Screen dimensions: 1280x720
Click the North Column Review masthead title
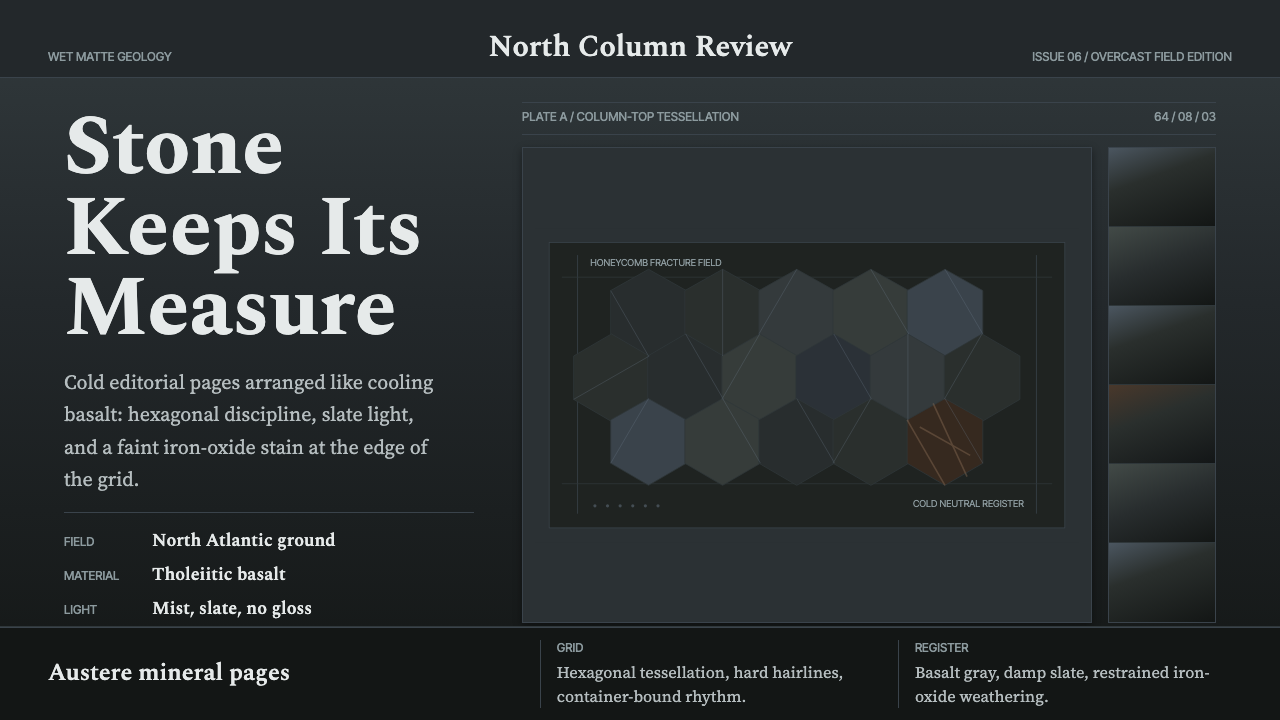pyautogui.click(x=640, y=46)
